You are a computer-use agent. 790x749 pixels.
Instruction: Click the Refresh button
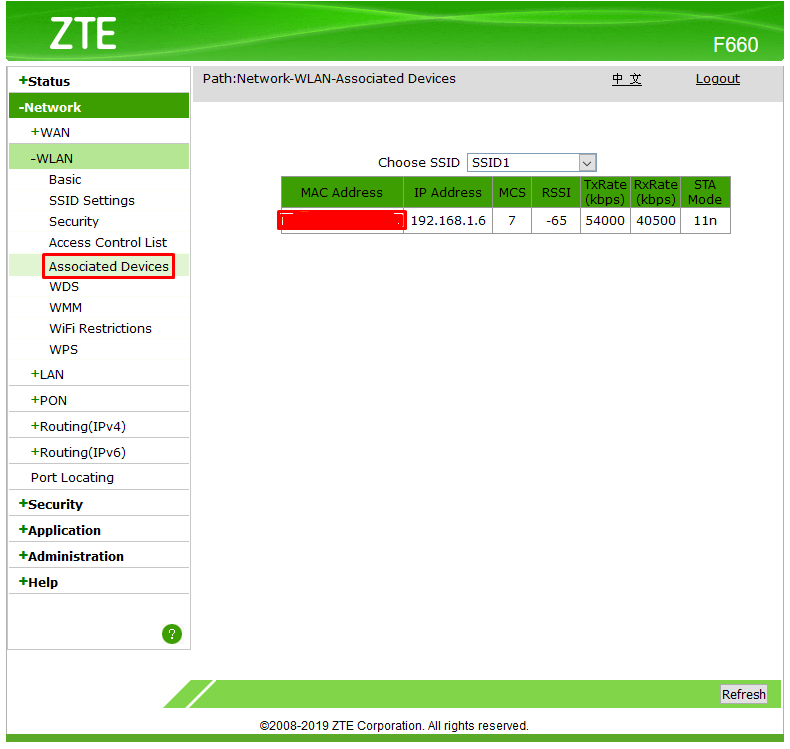744,694
